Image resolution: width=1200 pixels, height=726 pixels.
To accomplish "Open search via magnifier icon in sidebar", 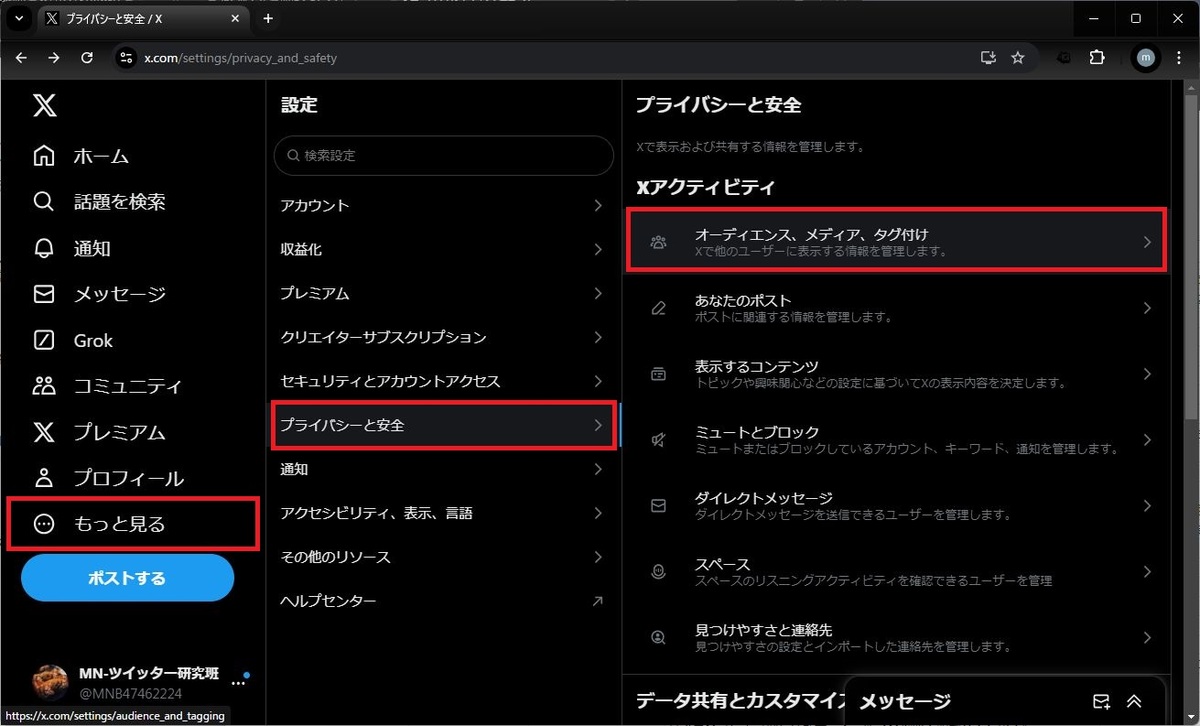I will pos(44,202).
